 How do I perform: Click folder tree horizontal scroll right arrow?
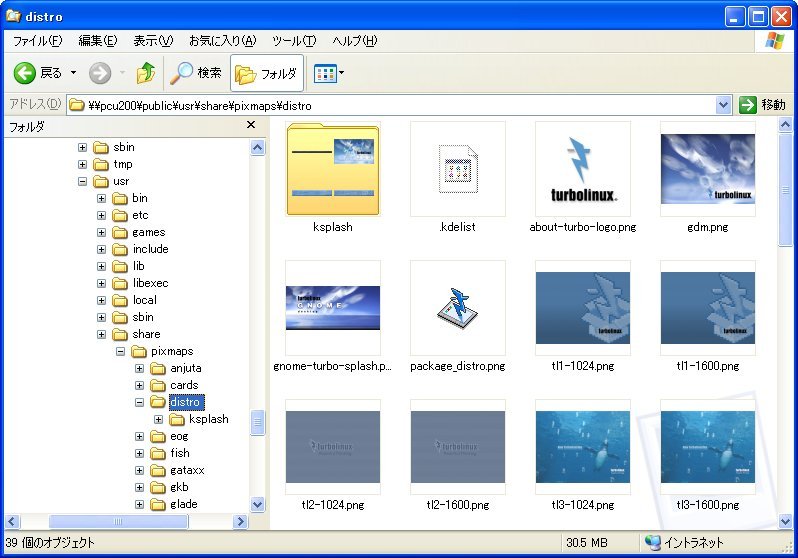point(240,521)
